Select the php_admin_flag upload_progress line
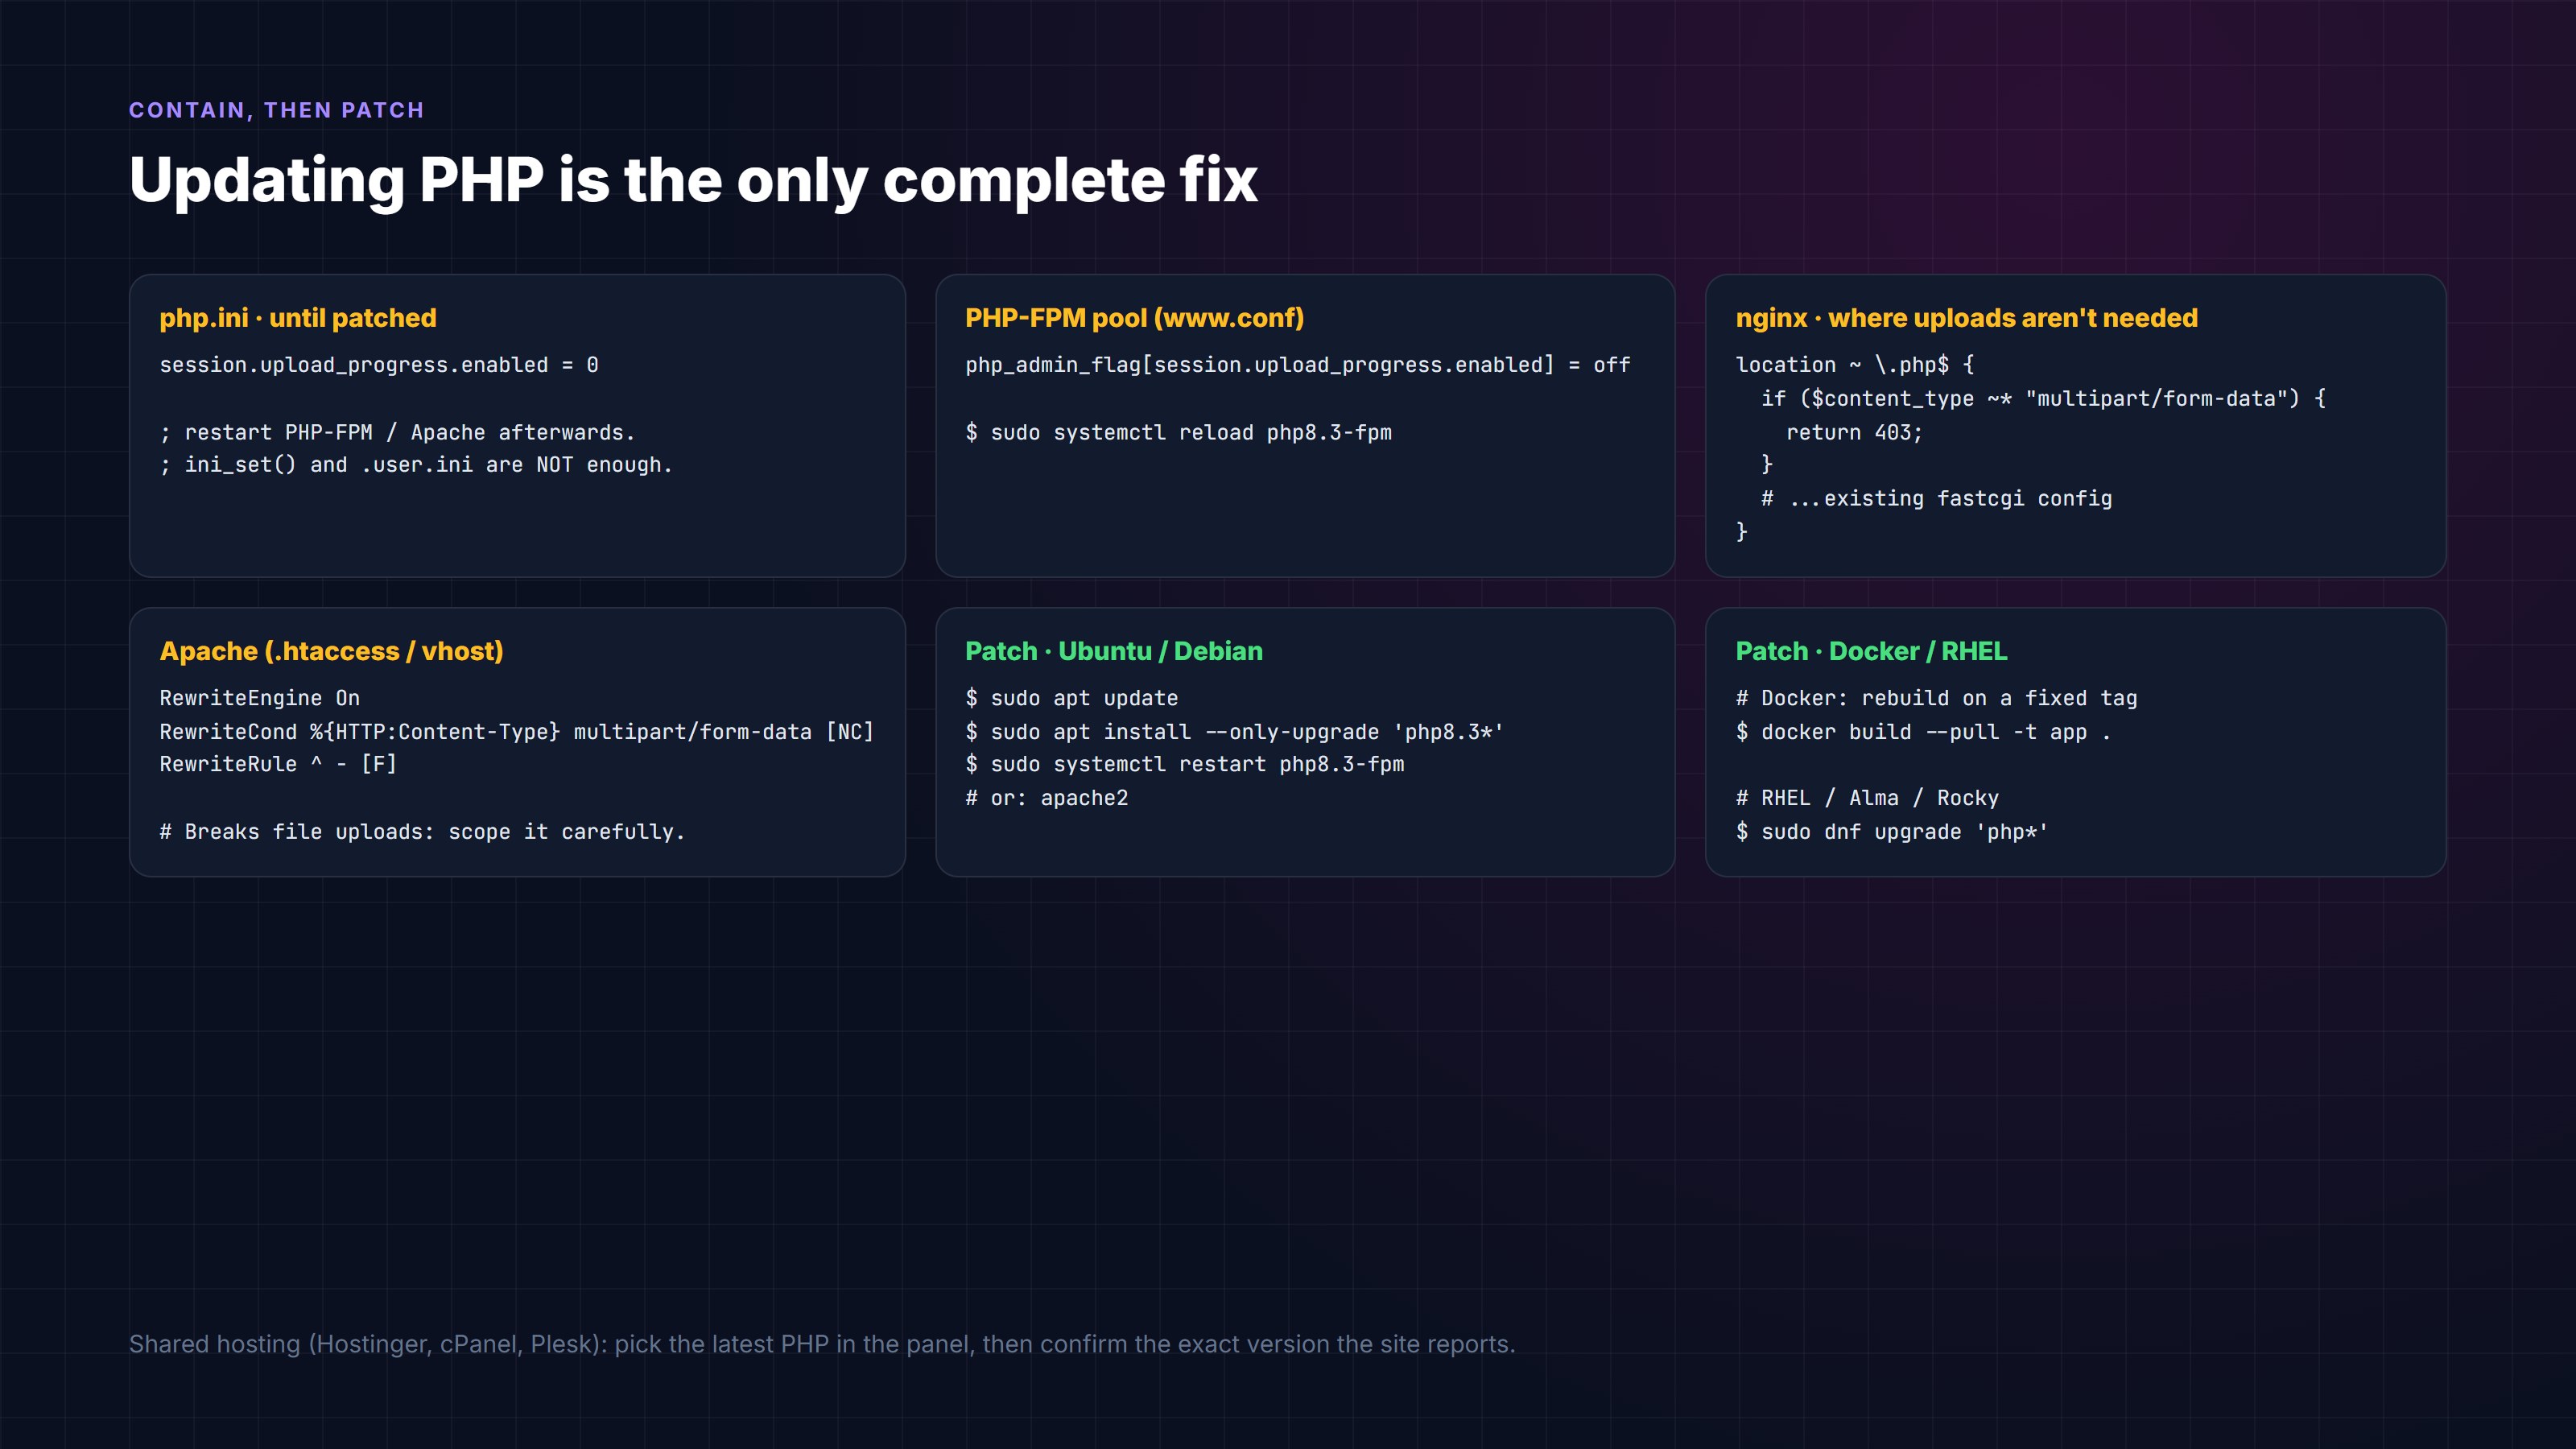This screenshot has height=1449, width=2576. click(x=1297, y=365)
